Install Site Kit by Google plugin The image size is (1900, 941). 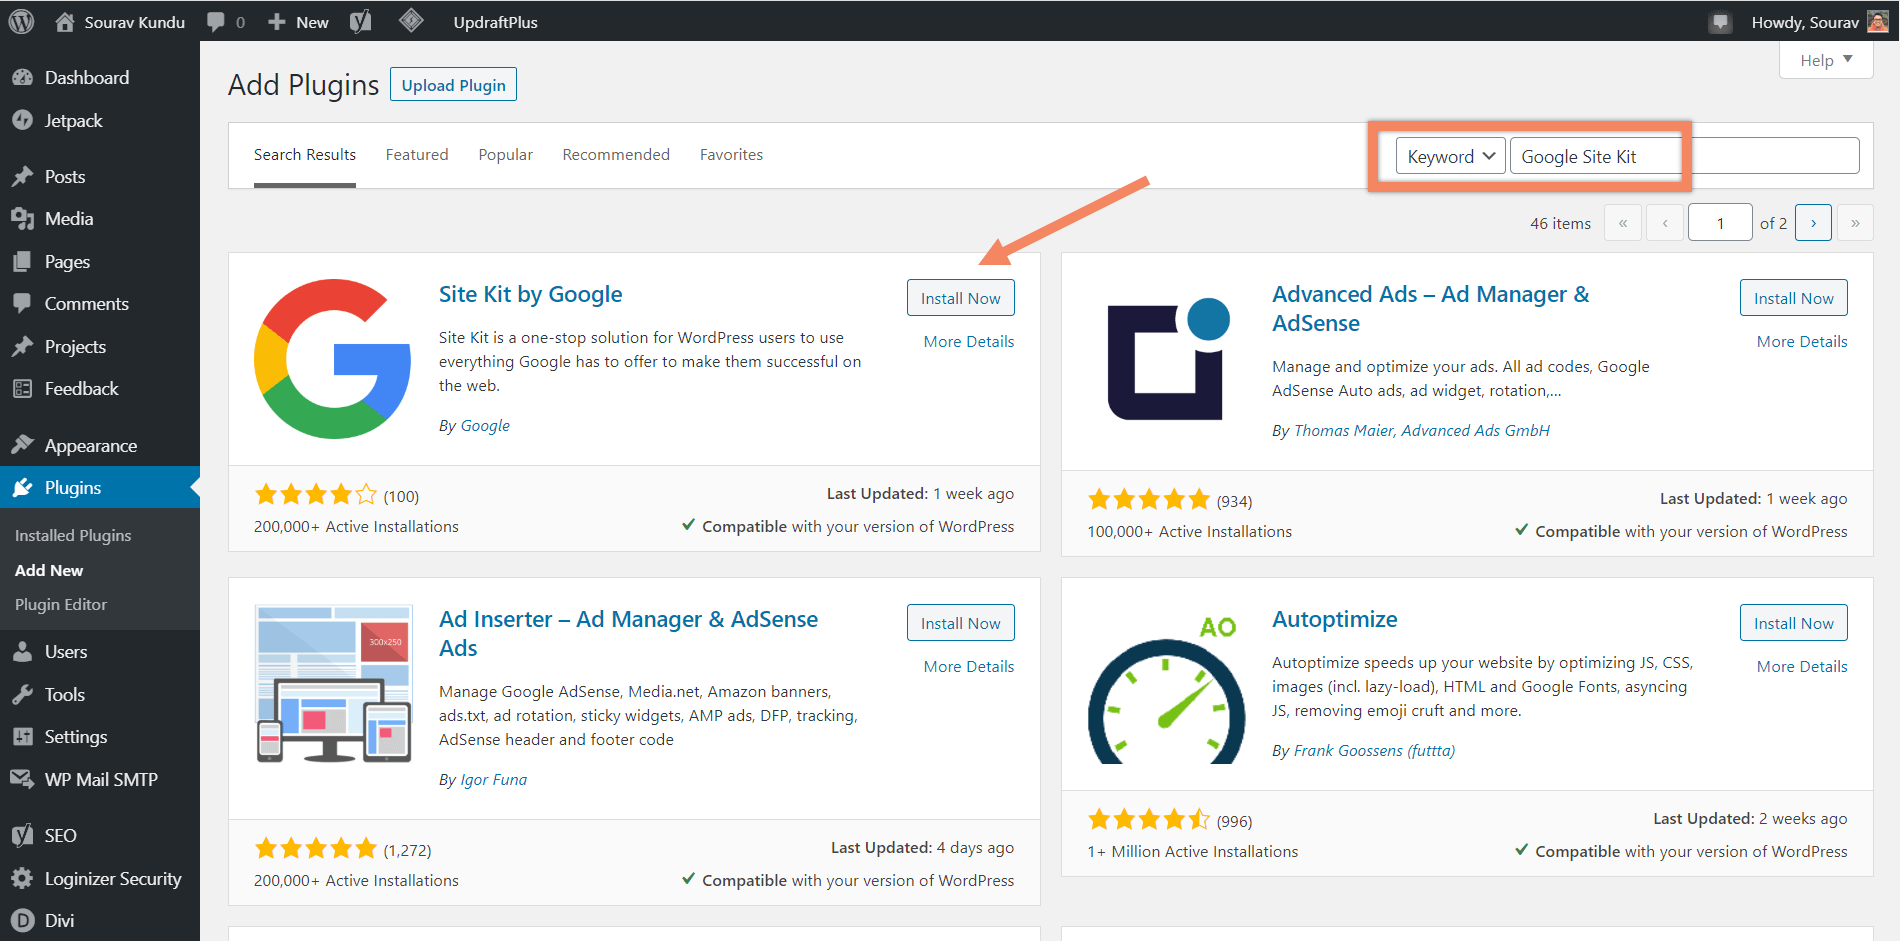point(960,298)
